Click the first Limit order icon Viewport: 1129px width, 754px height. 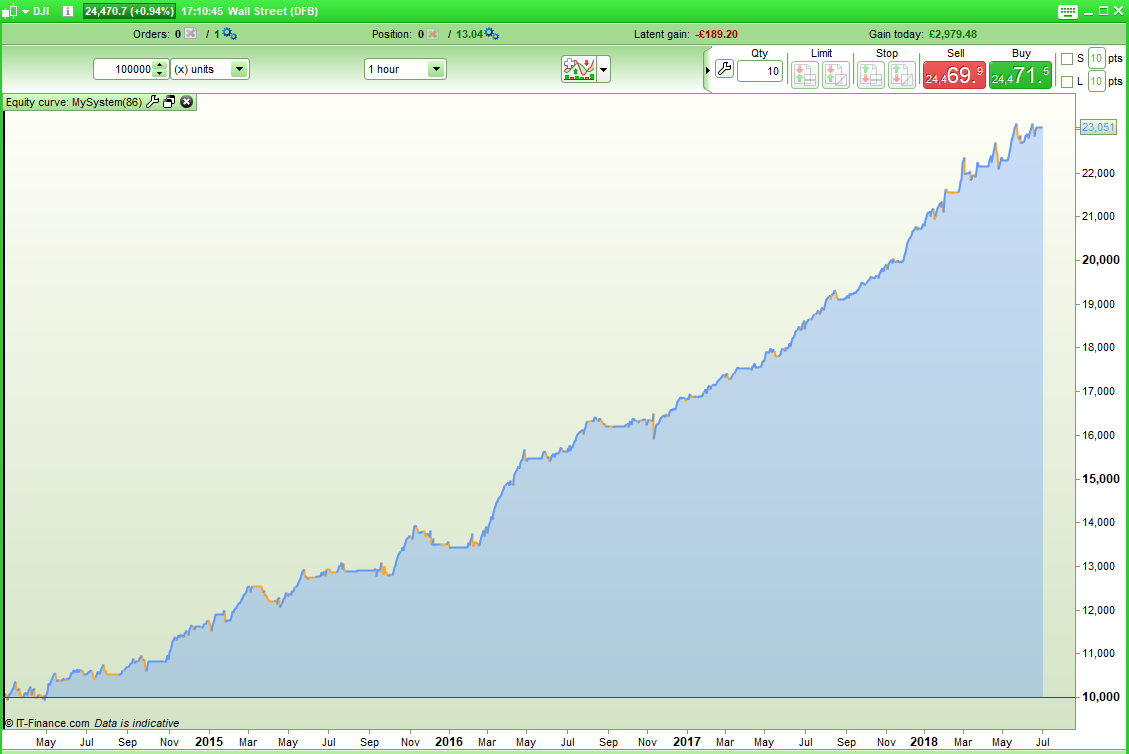point(804,74)
